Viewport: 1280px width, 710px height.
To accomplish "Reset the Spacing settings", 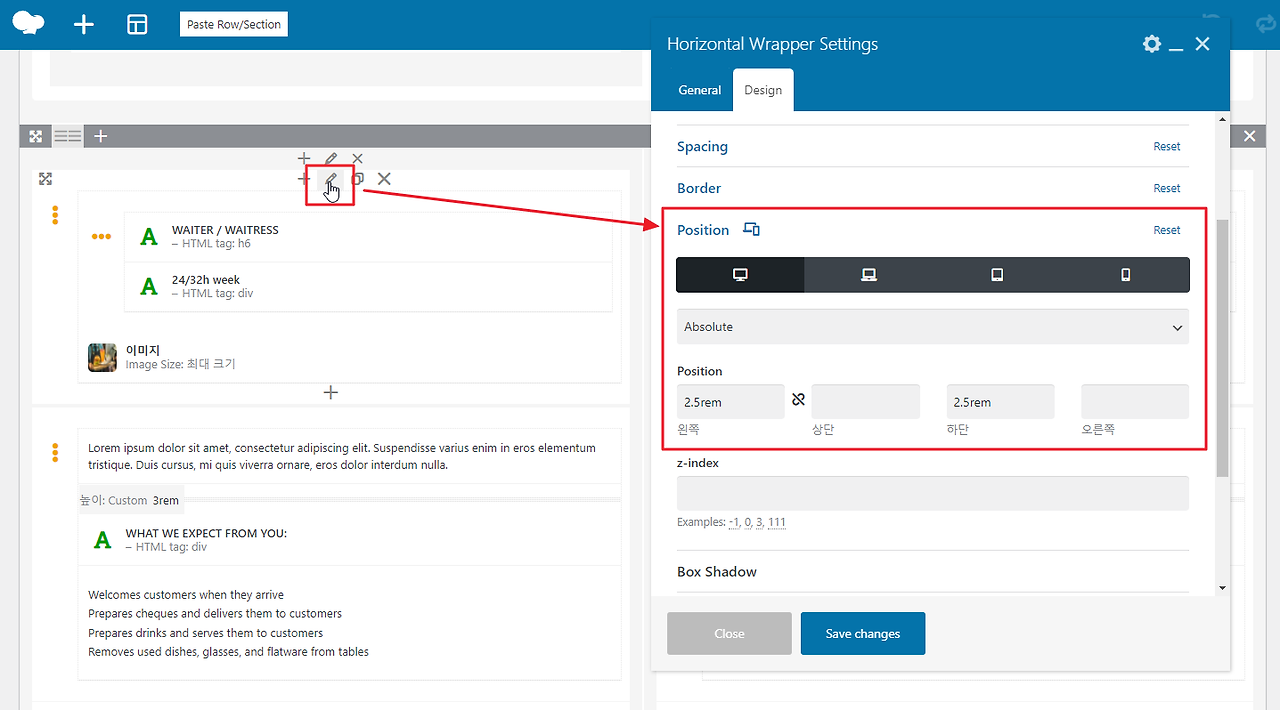I will 1167,146.
